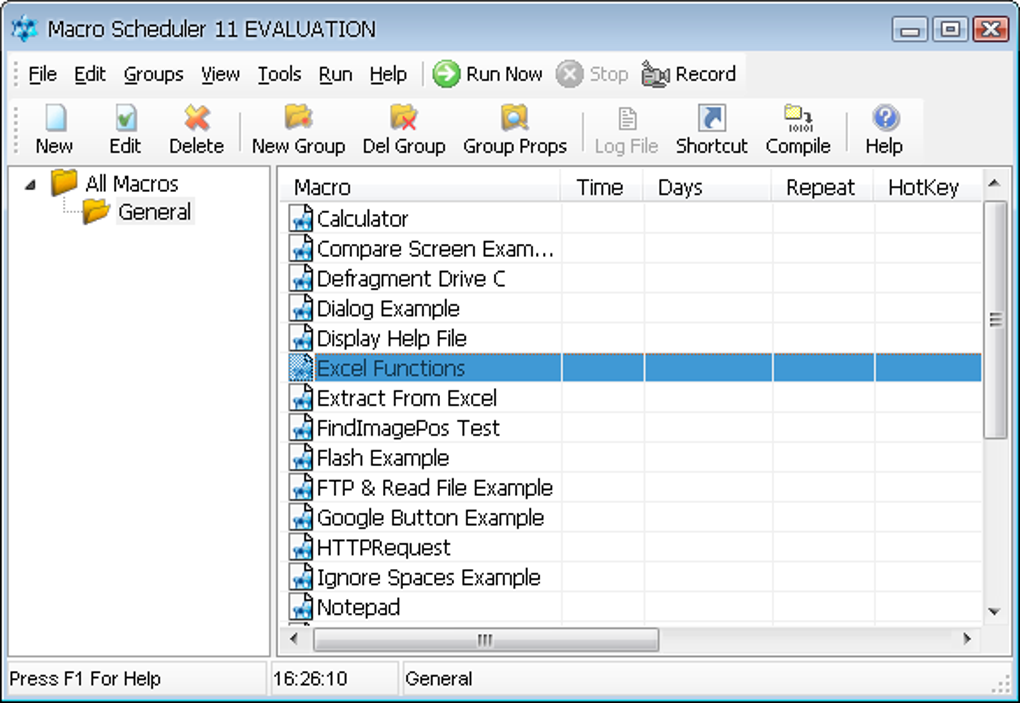Screen dimensions: 1020x703
Task: Click the Macro Scheduler title bar app icon
Action: pos(25,29)
